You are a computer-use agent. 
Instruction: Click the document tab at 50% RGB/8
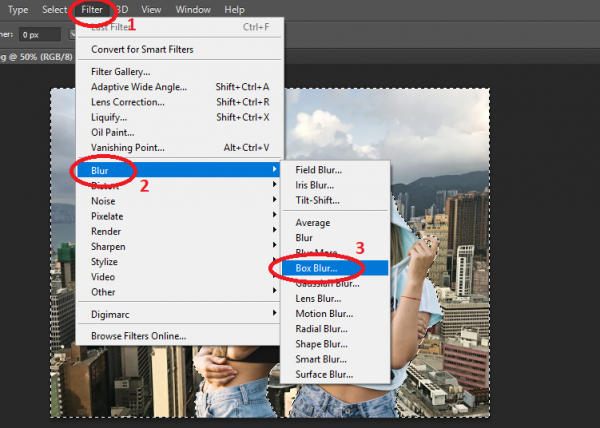[37, 57]
